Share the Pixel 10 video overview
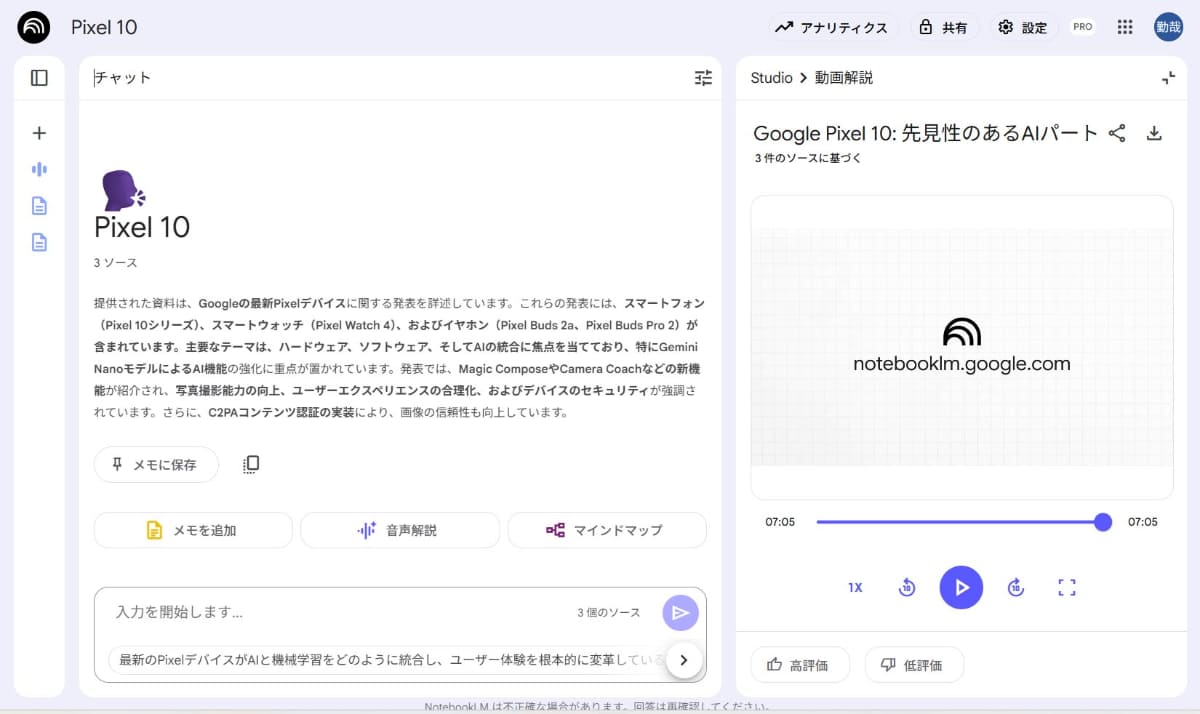Screen dimensions: 1200x714 (1117, 133)
